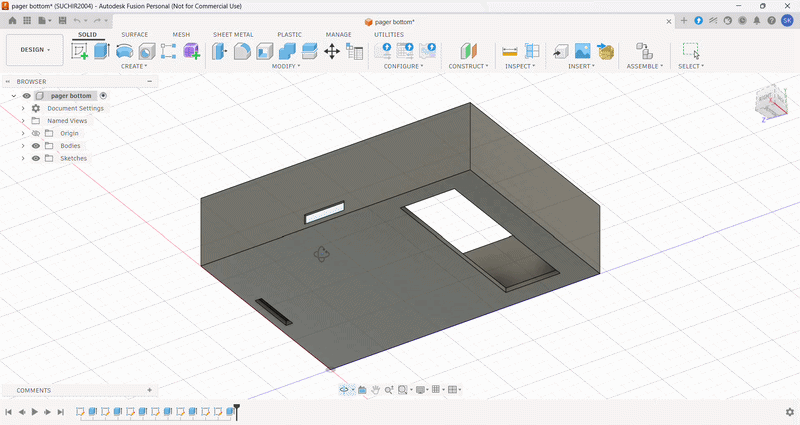Open a new design tab with plus
This screenshot has width=800, height=425.
pos(684,20)
